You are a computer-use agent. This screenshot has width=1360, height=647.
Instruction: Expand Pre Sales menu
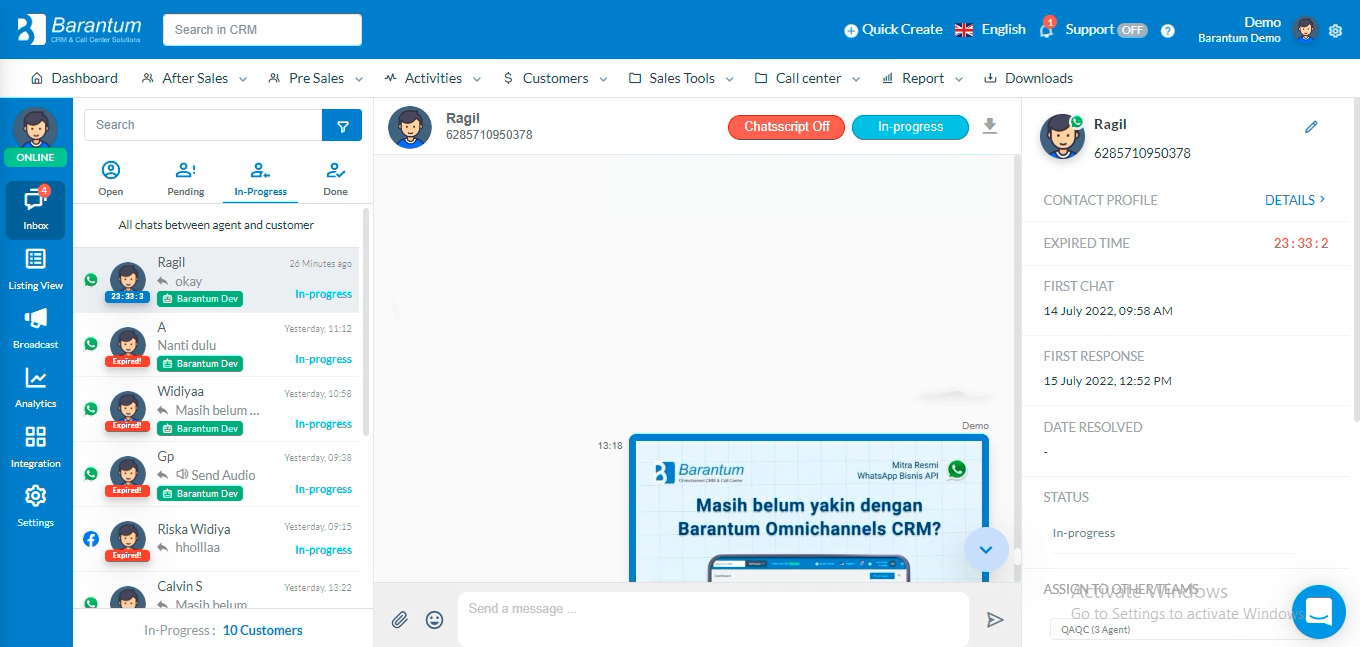coord(315,78)
